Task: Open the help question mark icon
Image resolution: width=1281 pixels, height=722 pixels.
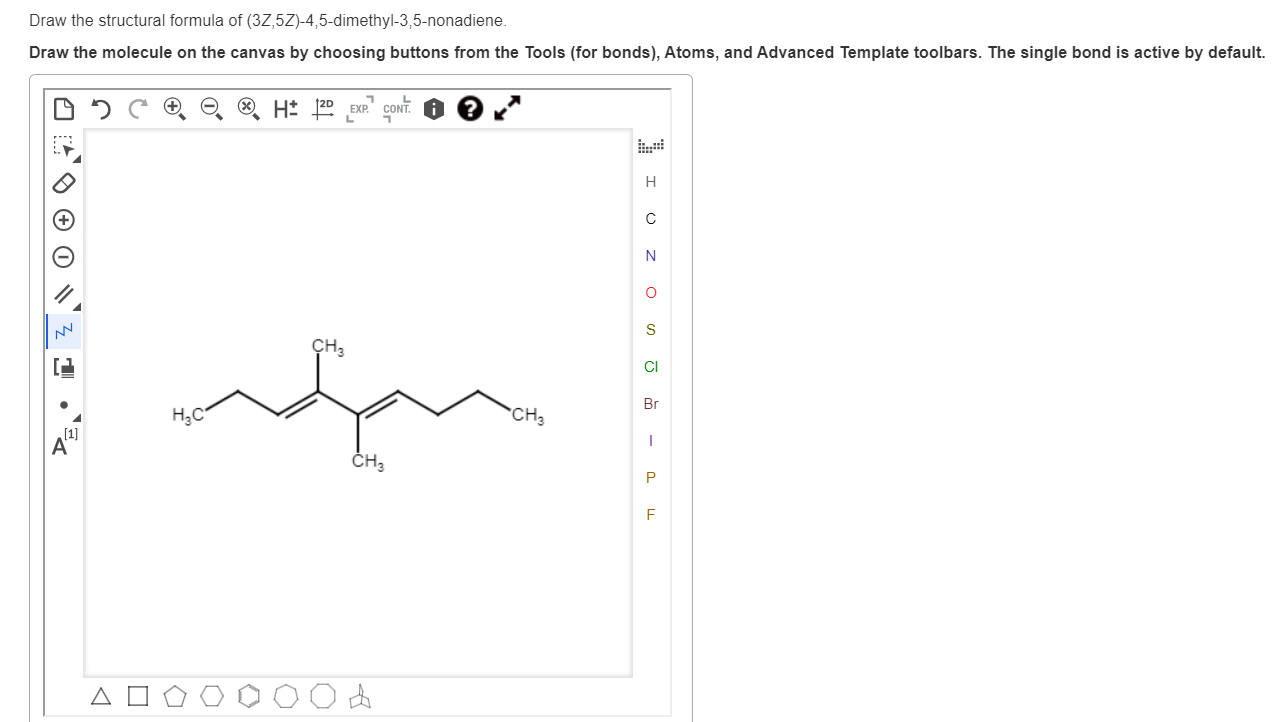Action: [469, 109]
